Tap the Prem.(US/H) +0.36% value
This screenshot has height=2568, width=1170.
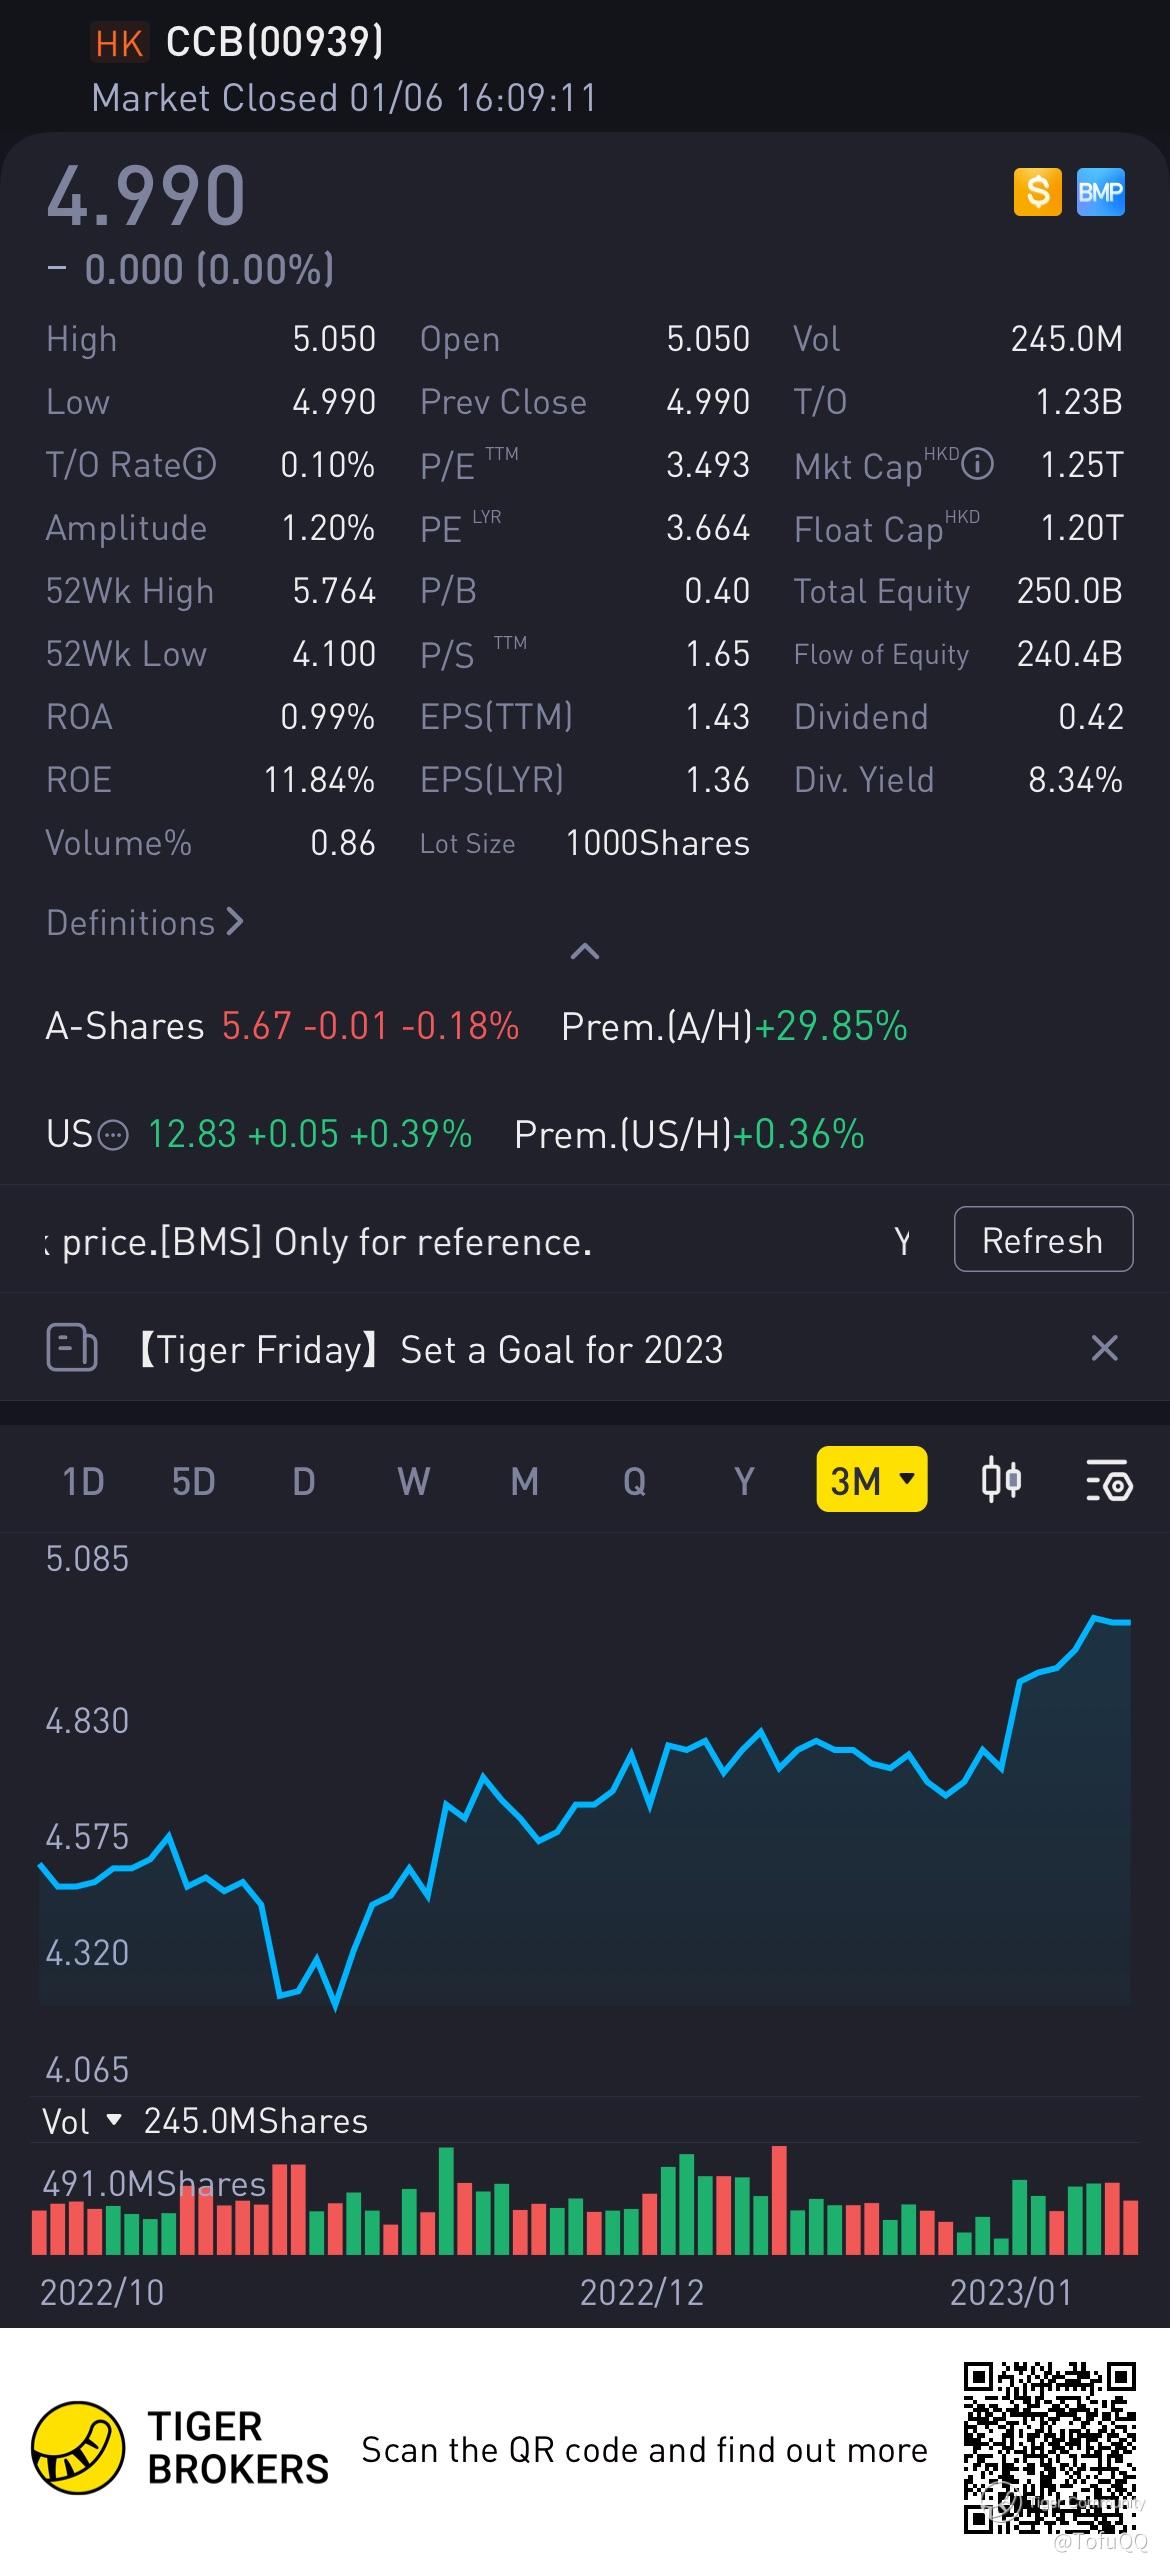[x=798, y=1134]
